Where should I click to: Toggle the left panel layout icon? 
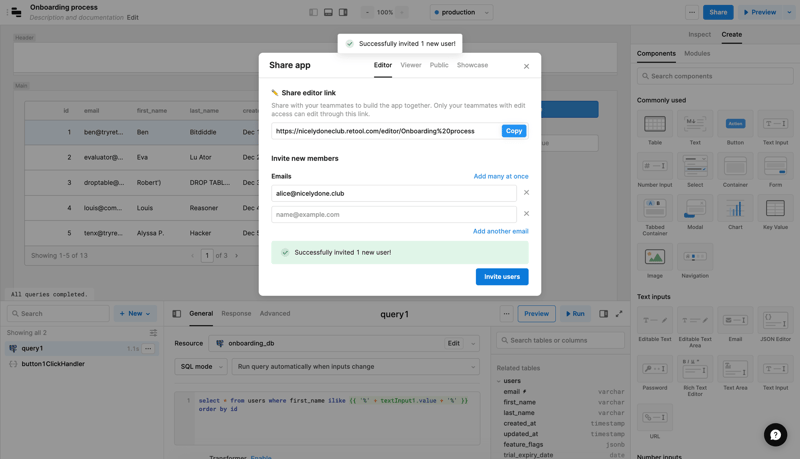313,12
